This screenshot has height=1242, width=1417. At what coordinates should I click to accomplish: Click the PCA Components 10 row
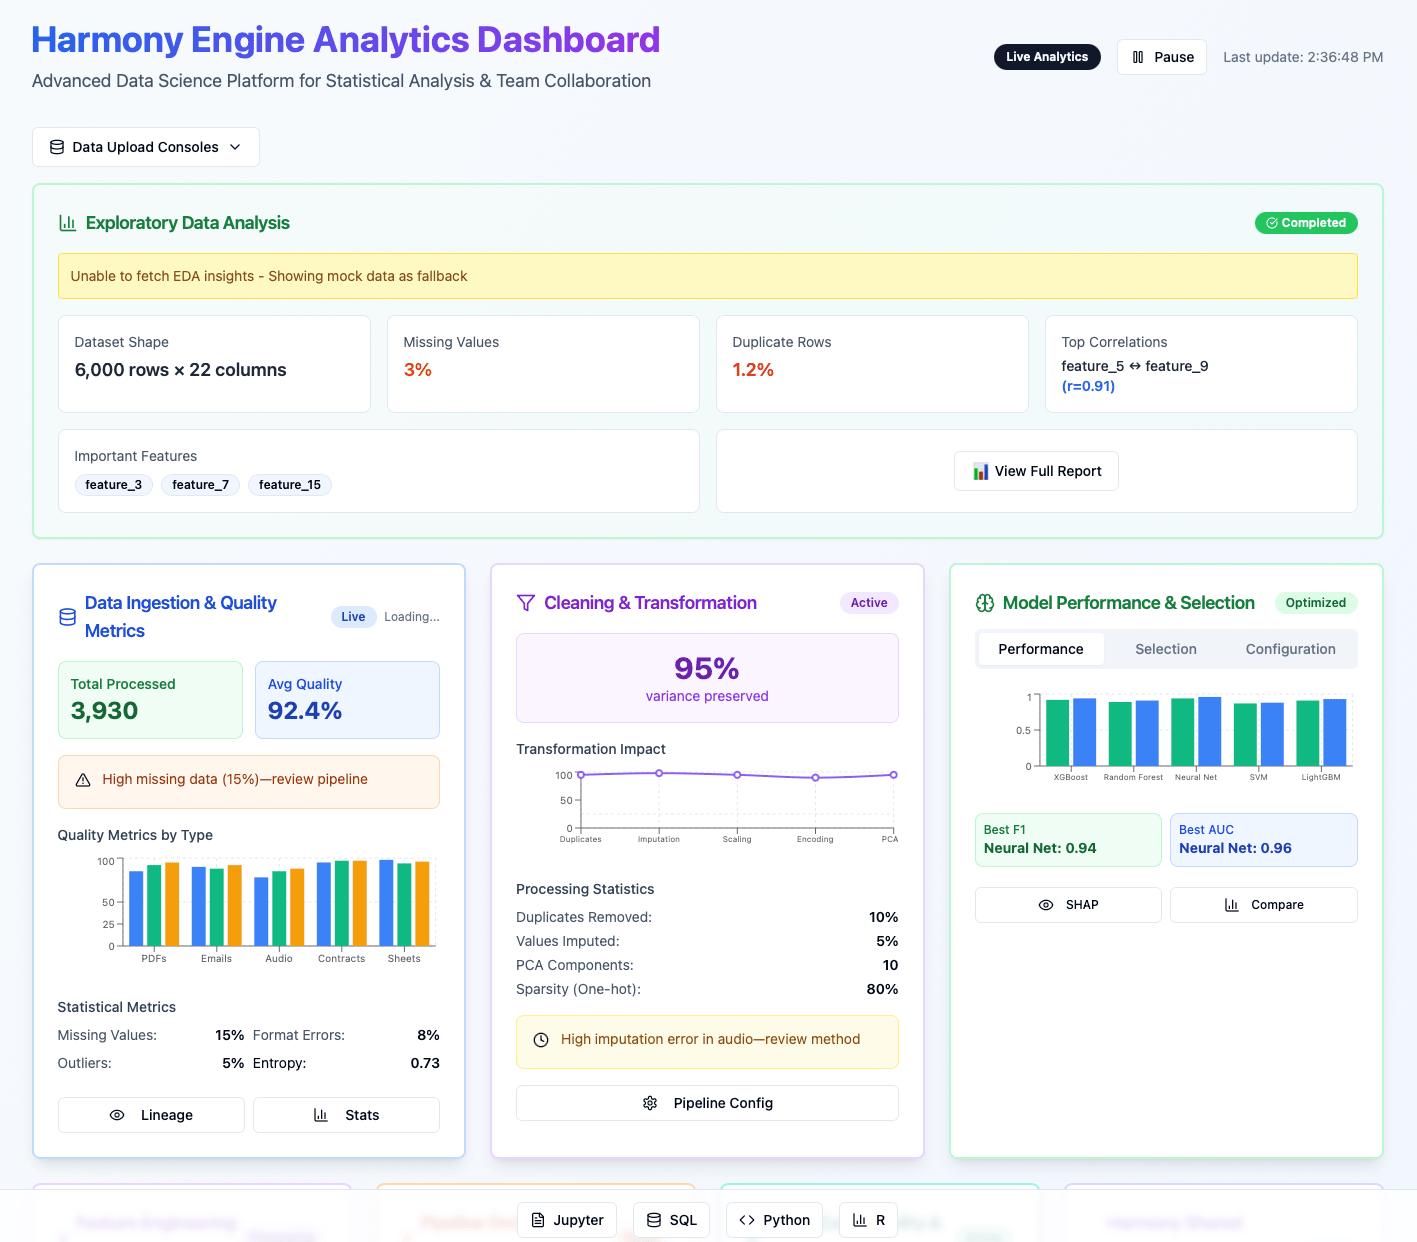point(707,965)
